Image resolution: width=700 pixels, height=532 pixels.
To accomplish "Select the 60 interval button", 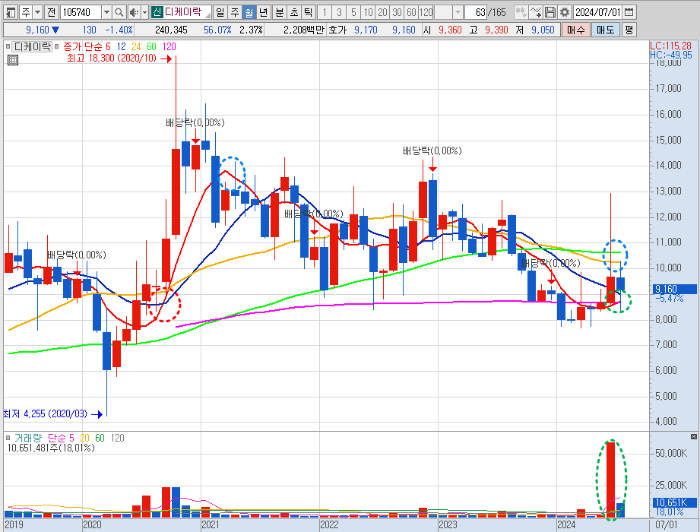I will 411,12.
